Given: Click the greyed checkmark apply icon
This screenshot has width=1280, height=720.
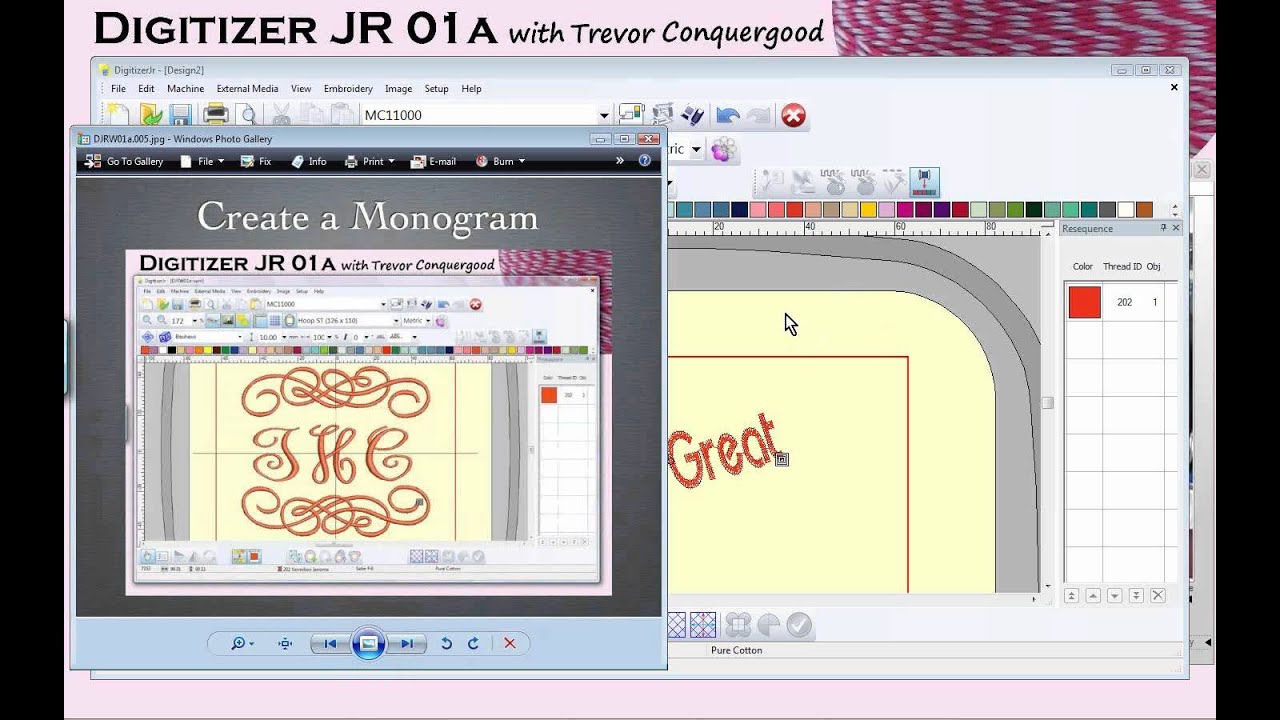Looking at the screenshot, I should click(799, 625).
